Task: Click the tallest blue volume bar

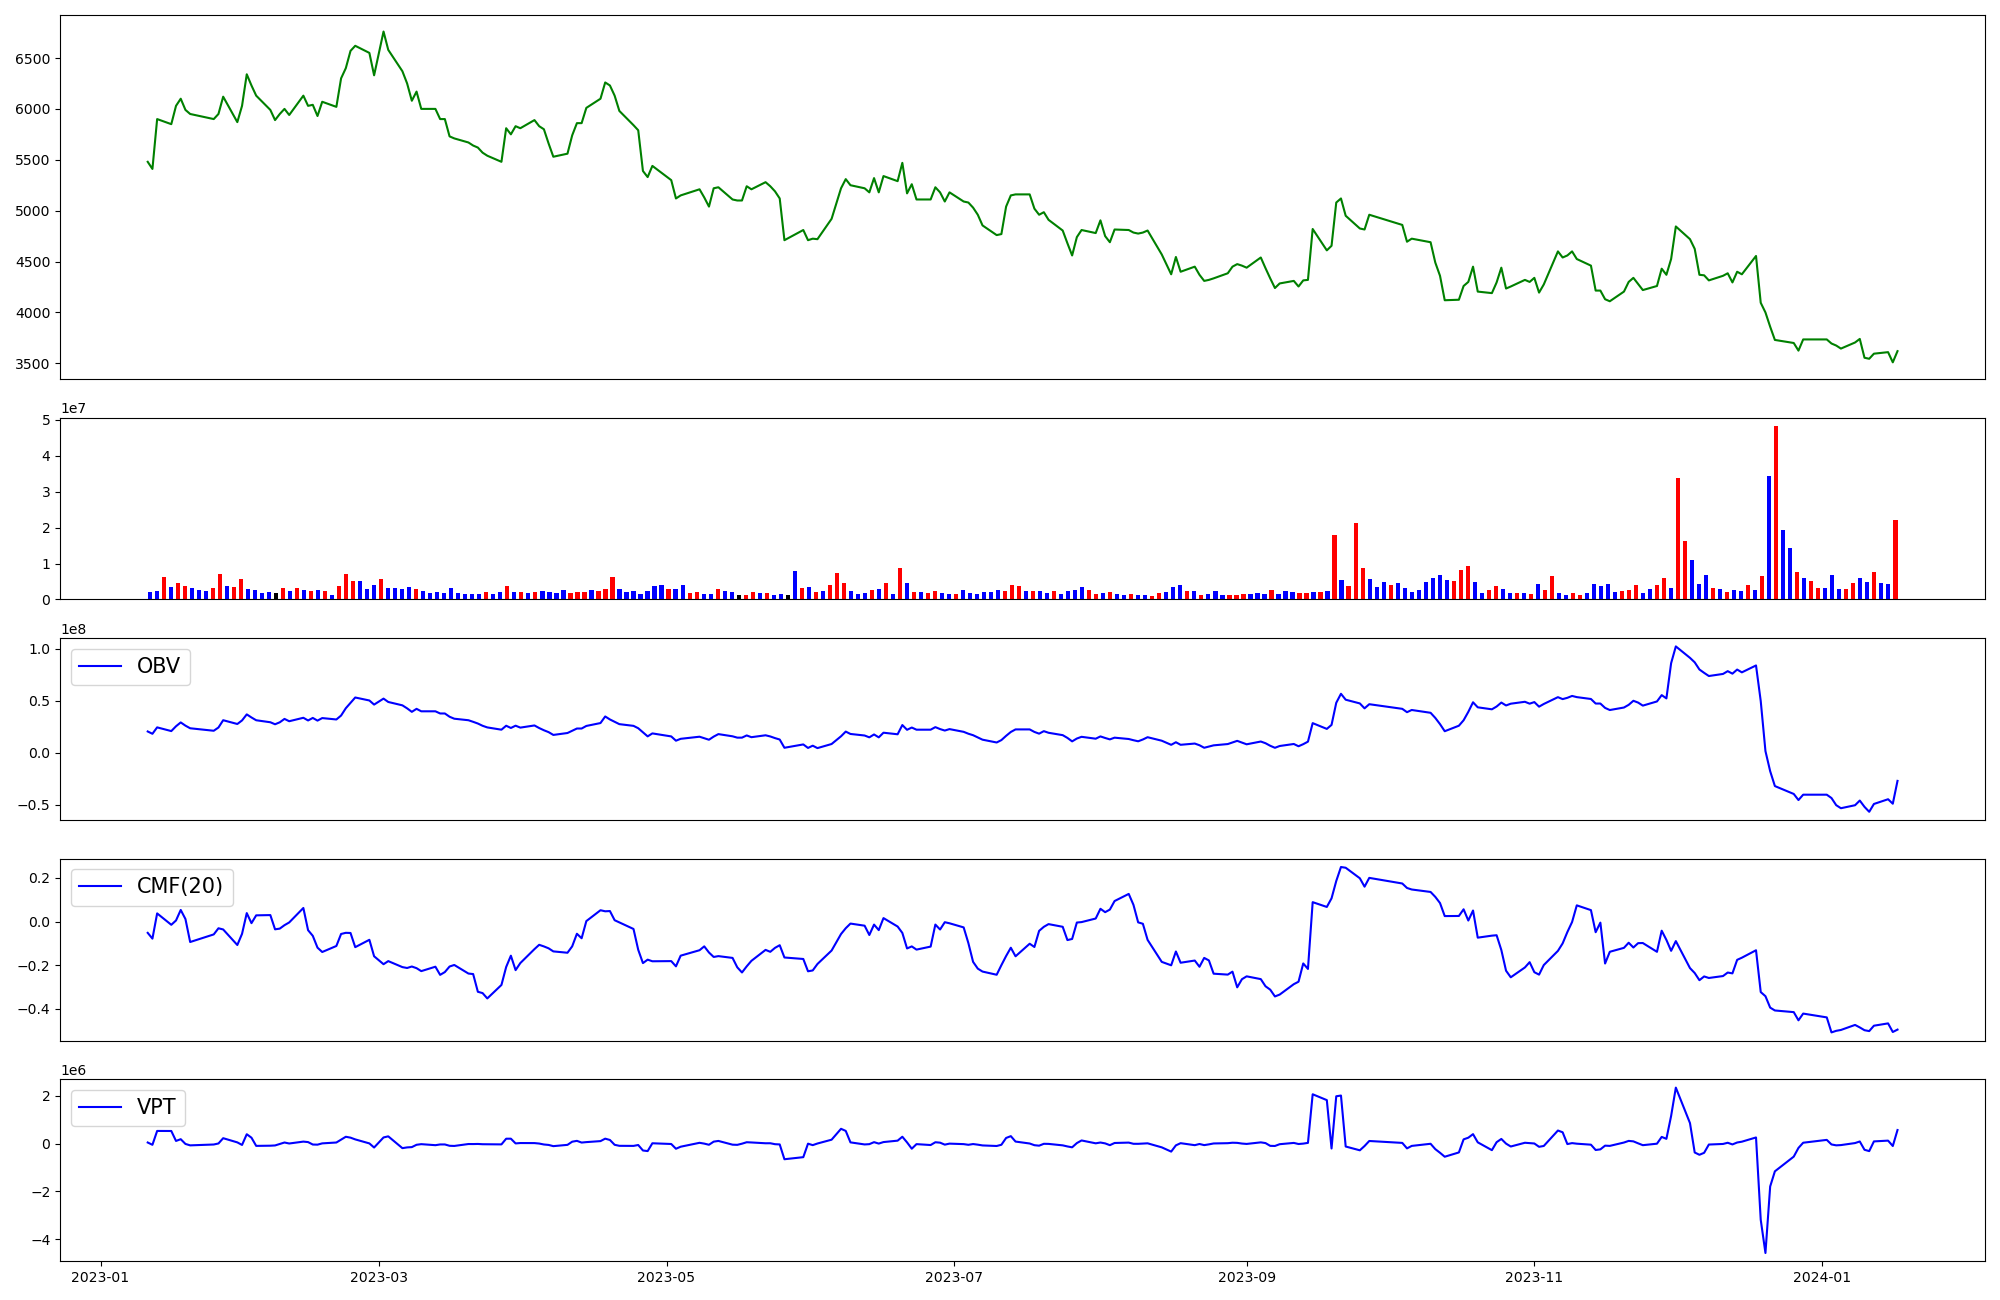Action: [x=1769, y=538]
